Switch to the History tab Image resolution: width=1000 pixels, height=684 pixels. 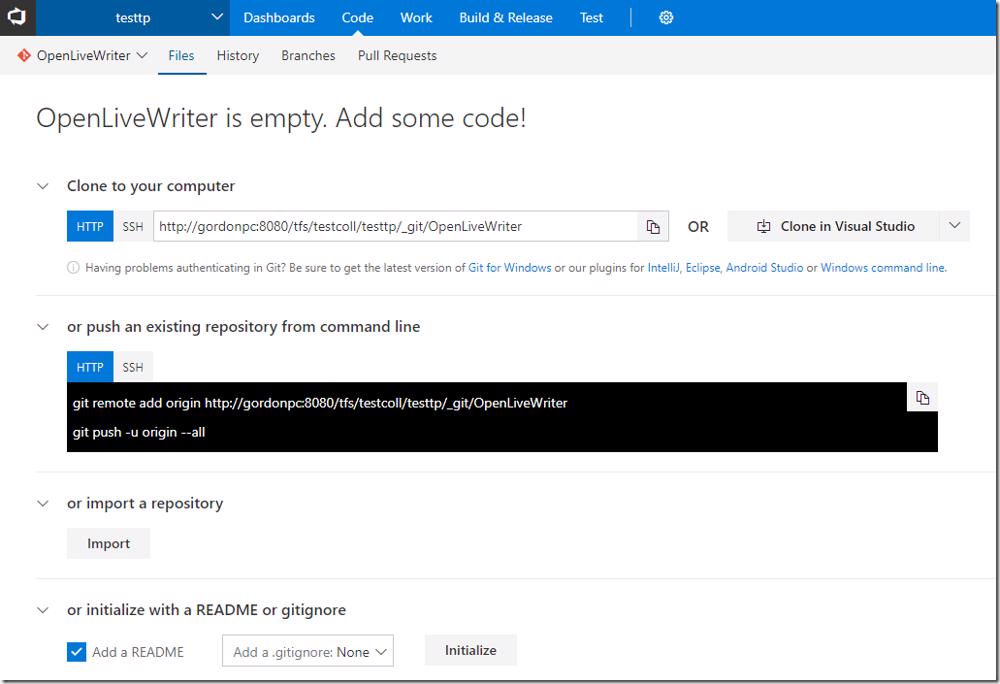click(238, 55)
